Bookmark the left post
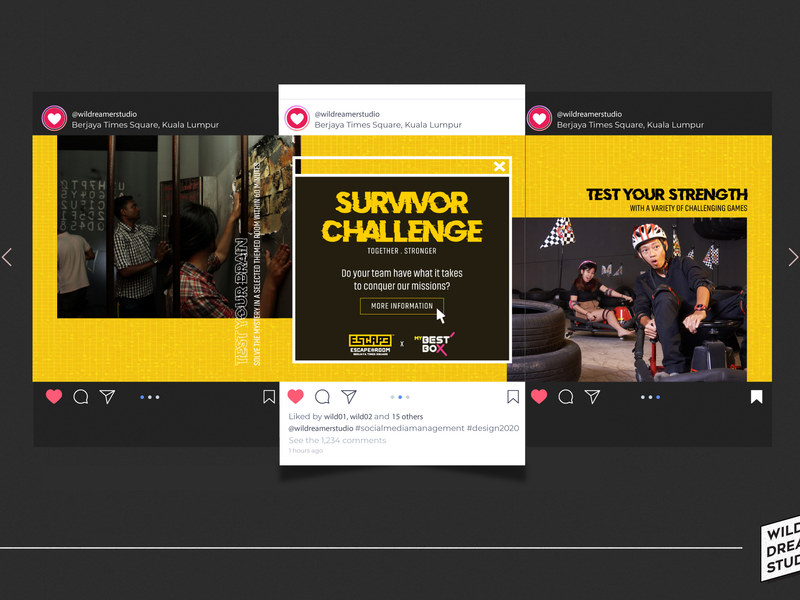Viewport: 800px width, 600px height. [269, 396]
